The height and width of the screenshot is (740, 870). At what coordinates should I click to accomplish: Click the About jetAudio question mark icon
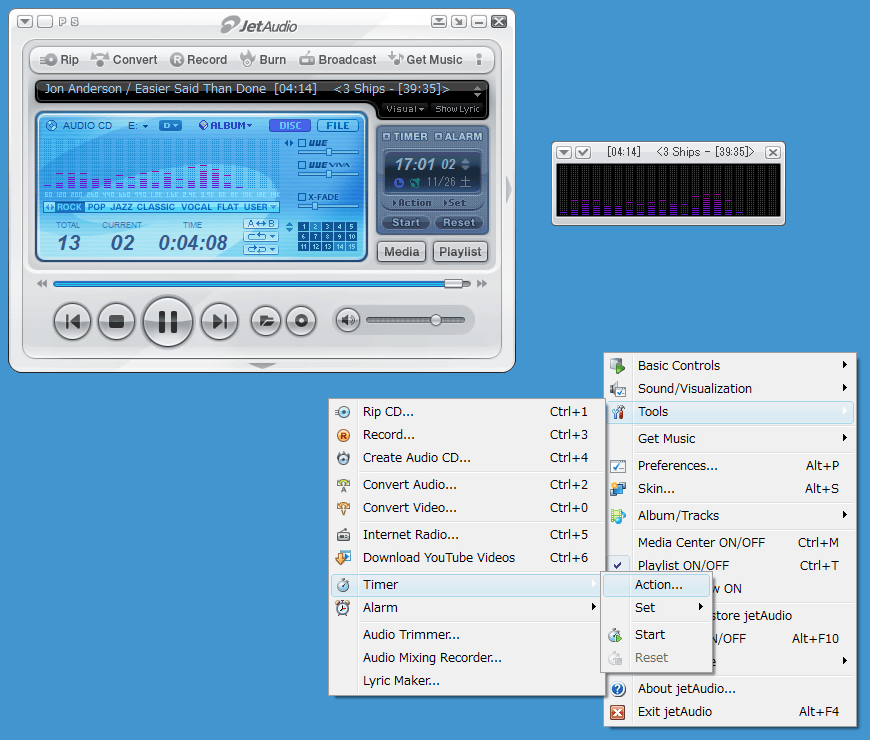(x=618, y=689)
